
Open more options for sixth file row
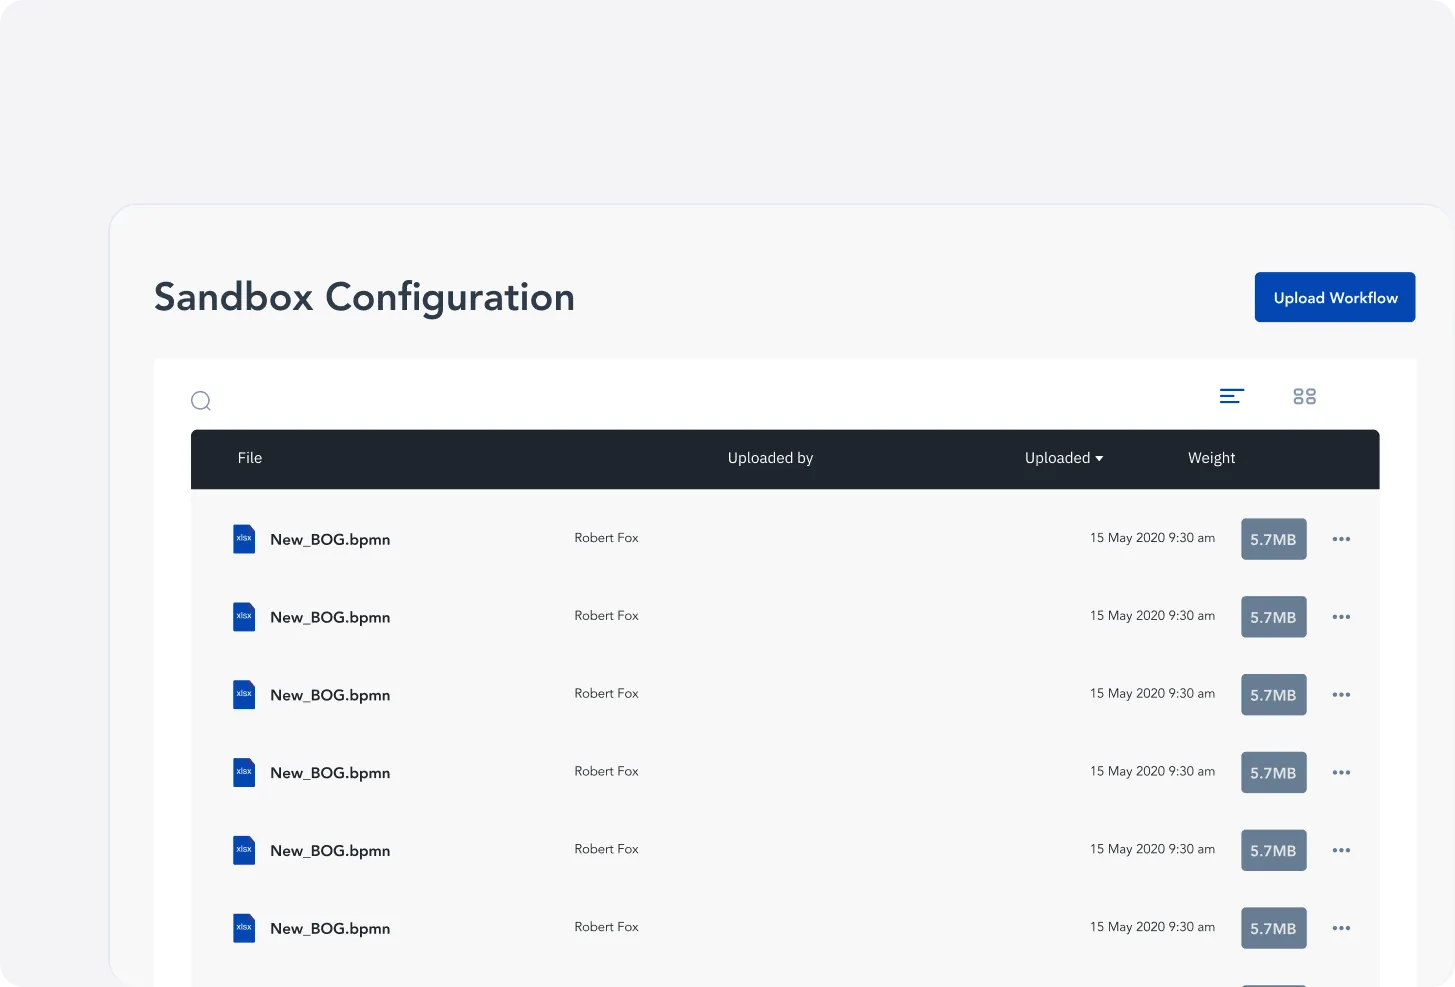1341,929
